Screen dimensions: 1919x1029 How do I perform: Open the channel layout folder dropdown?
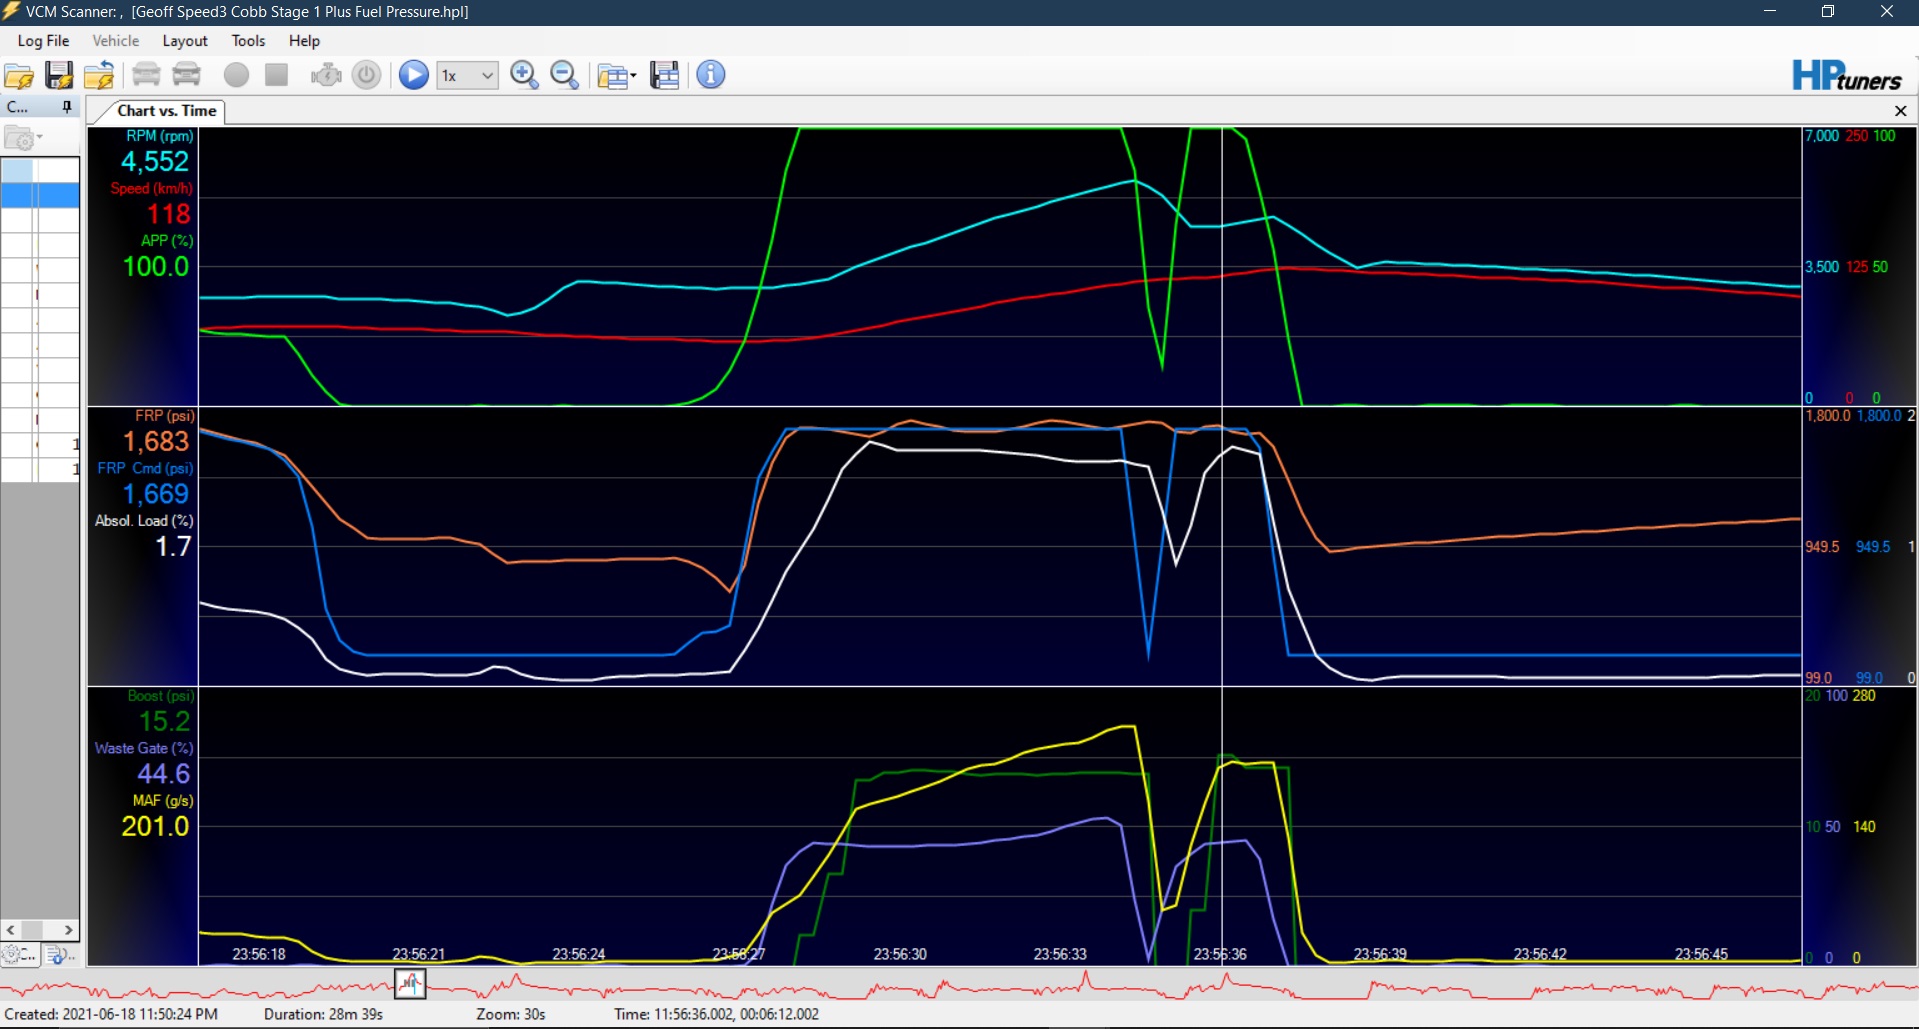tap(616, 76)
